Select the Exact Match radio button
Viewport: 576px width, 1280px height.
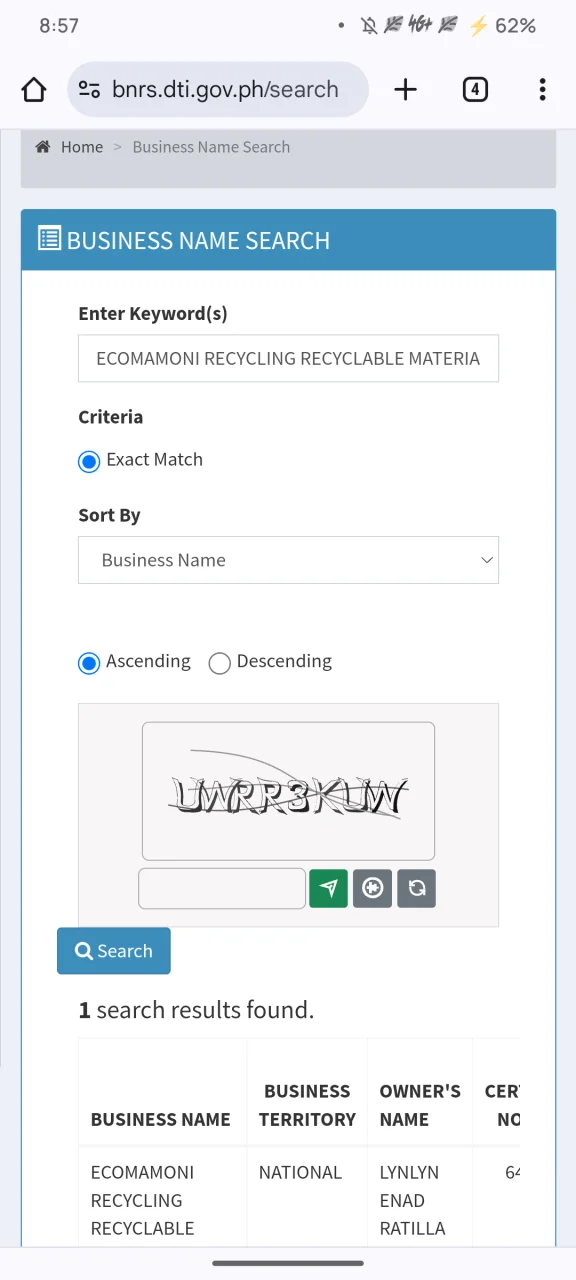(89, 461)
